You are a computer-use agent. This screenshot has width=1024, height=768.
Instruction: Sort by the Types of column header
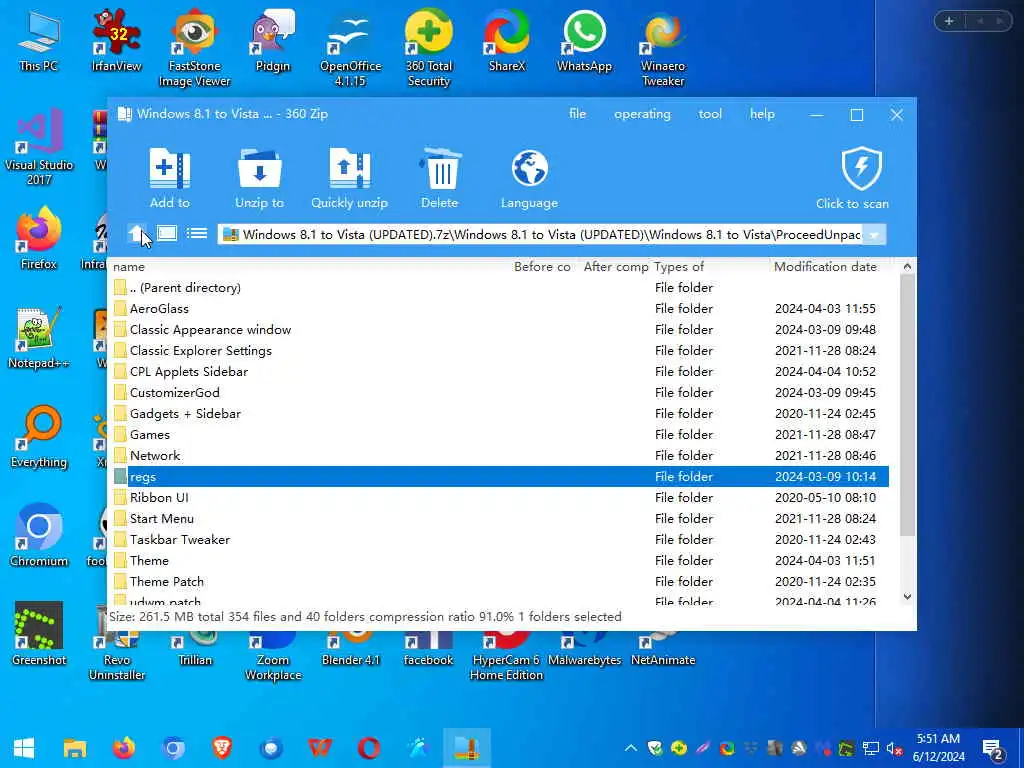point(679,266)
